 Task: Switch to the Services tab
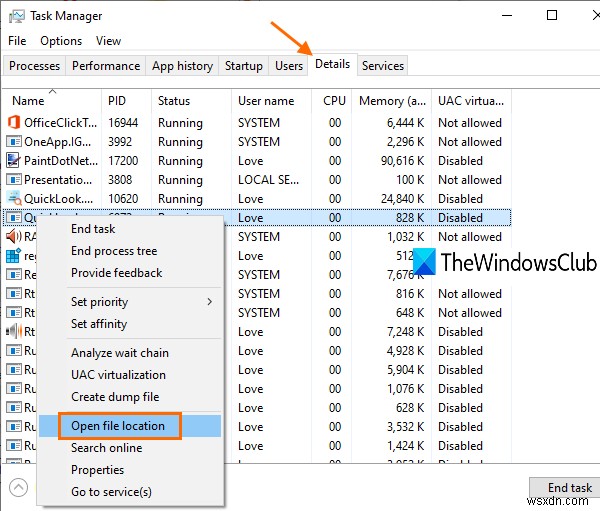(x=383, y=66)
